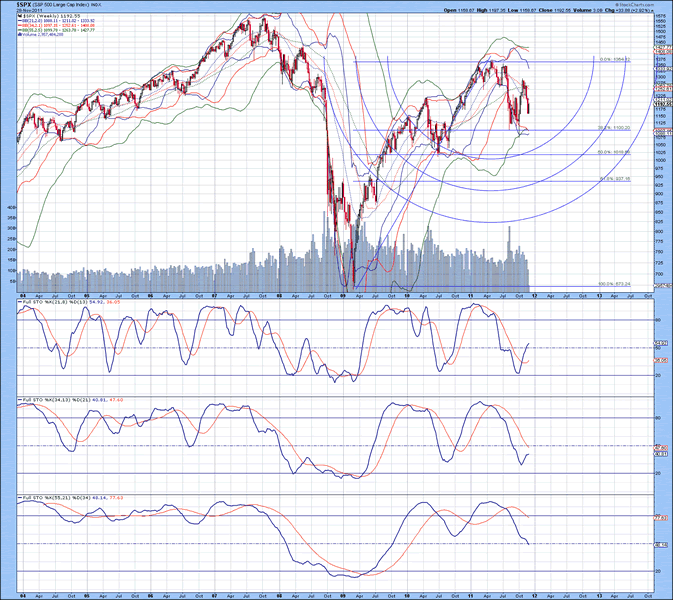The height and width of the screenshot is (600, 673).
Task: Click the current price tag on right axis
Action: (663, 104)
